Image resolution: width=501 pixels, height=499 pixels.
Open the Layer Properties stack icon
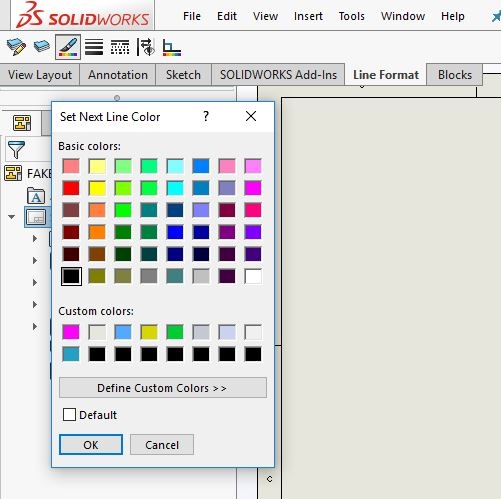tap(42, 46)
